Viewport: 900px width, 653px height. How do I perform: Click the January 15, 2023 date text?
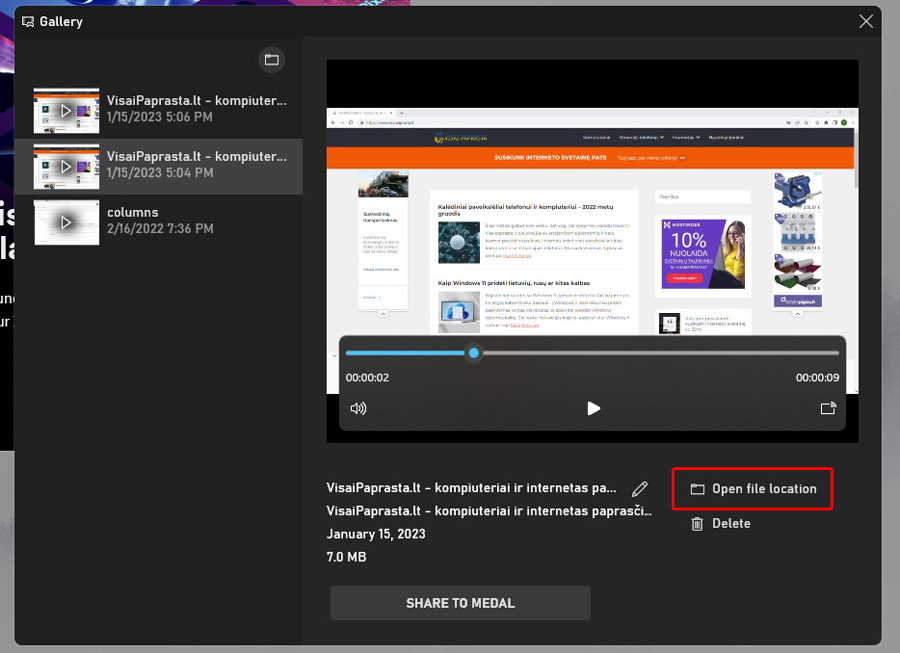[376, 534]
